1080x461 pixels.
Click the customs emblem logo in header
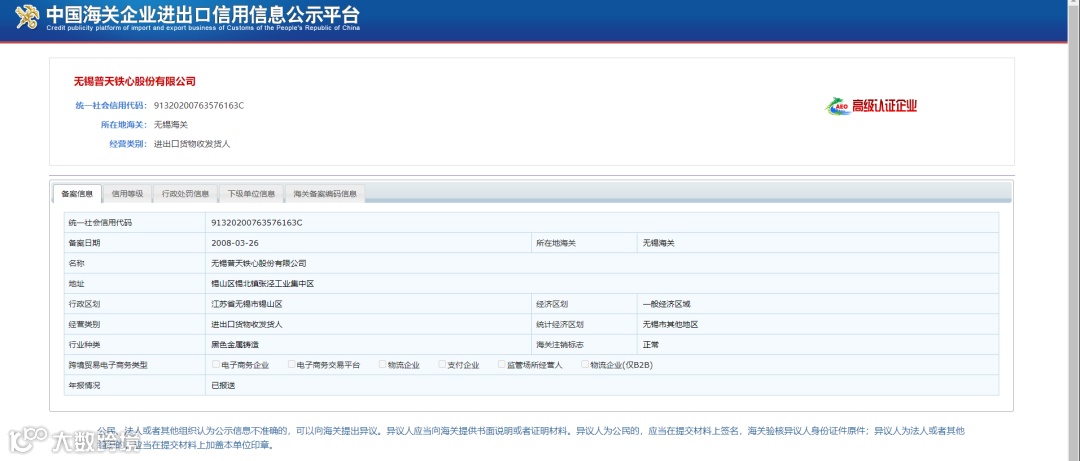coord(27,17)
